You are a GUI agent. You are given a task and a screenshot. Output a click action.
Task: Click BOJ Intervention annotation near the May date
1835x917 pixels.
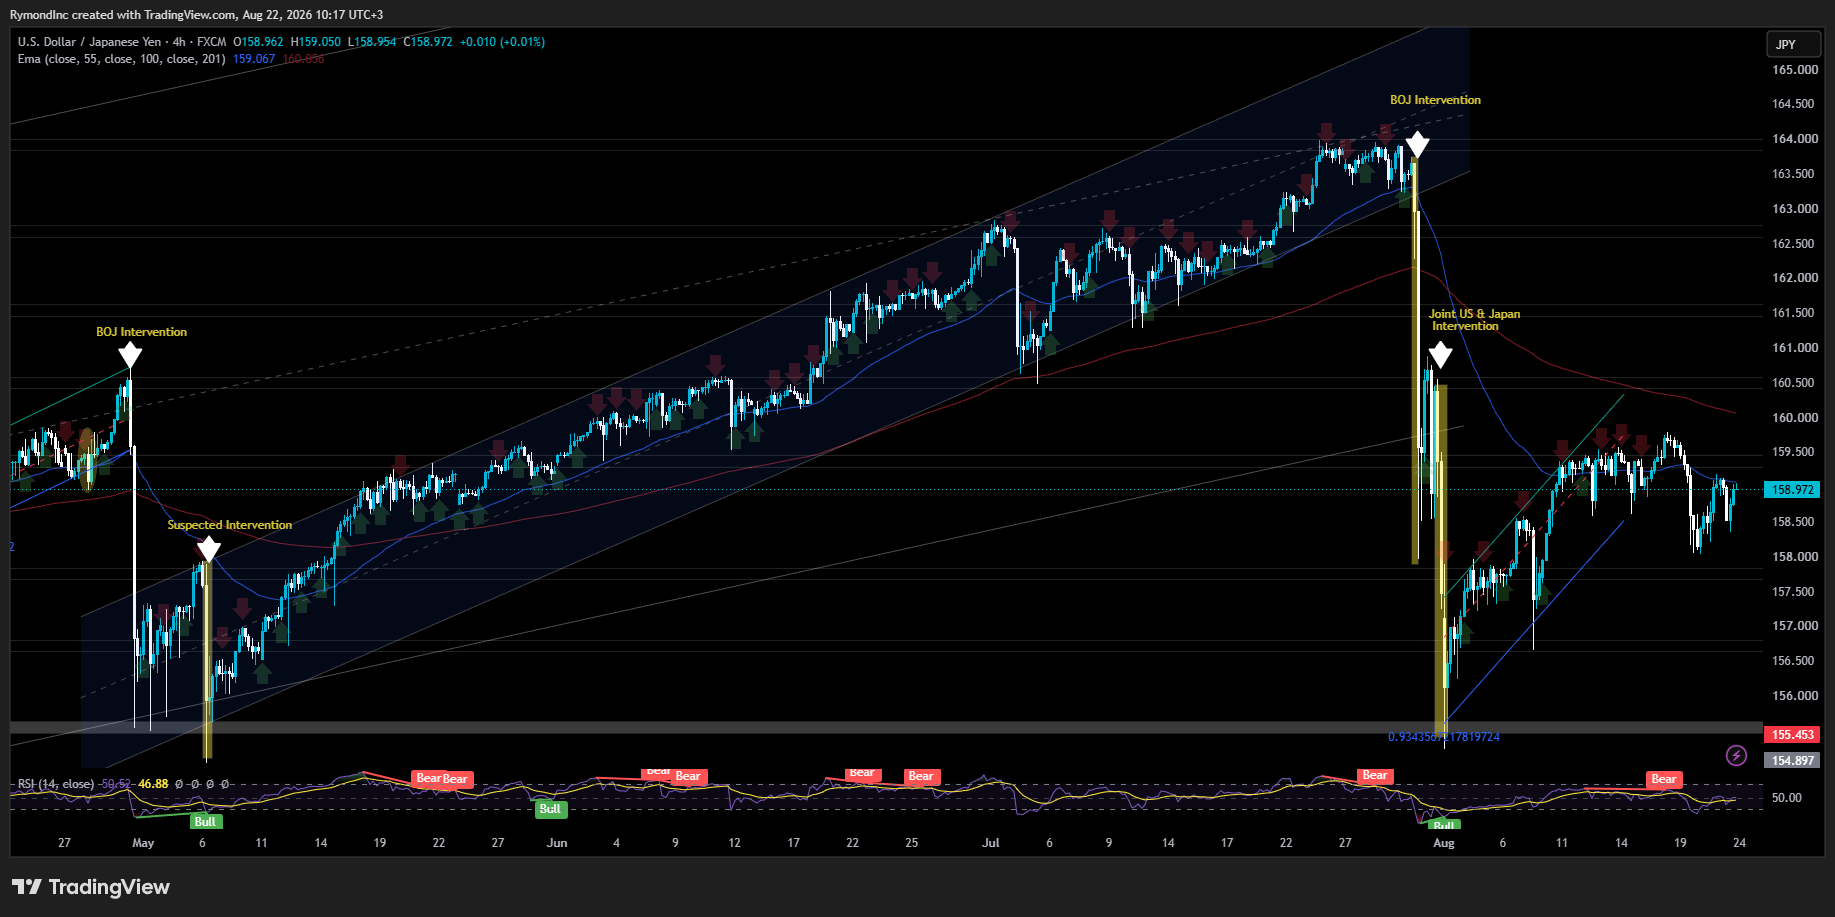141,332
